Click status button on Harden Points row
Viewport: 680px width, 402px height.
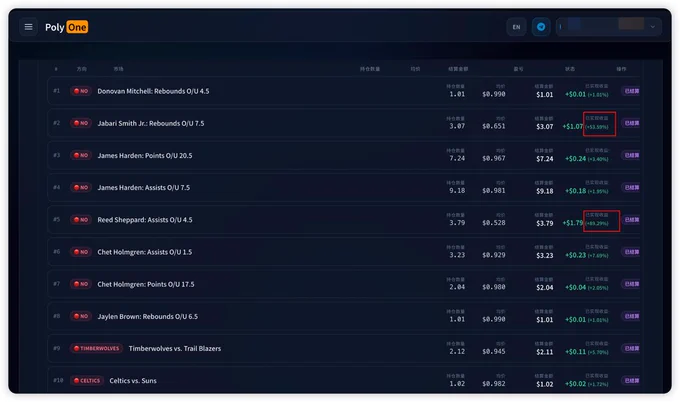[x=631, y=155]
